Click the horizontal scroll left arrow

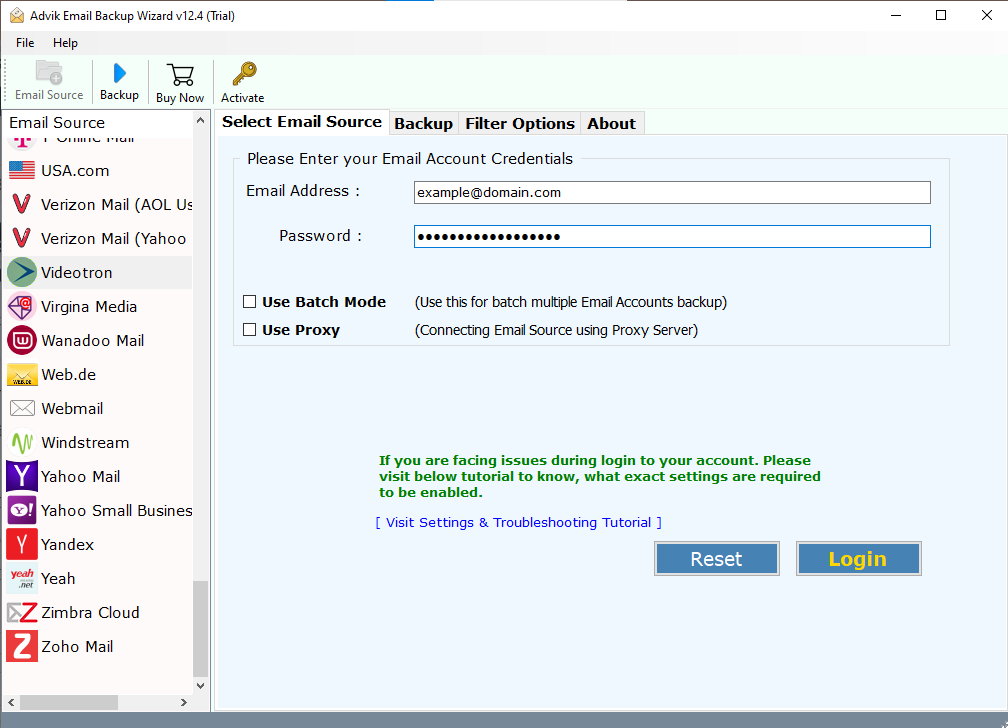(11, 702)
